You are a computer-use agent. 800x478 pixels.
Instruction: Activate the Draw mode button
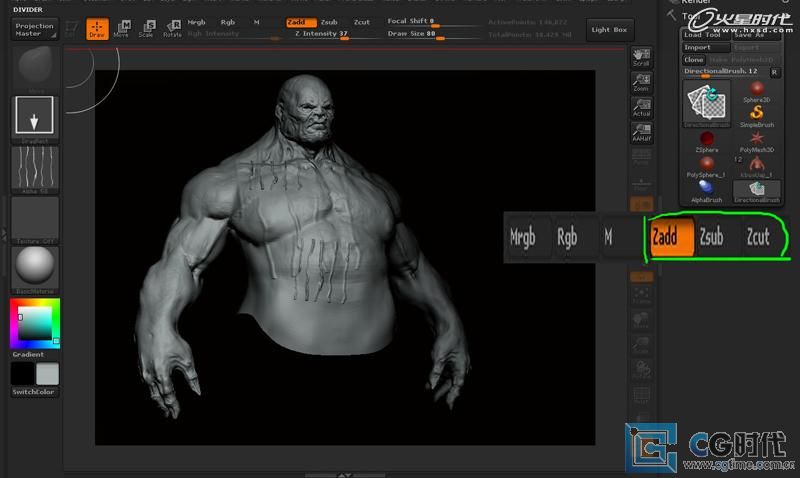tap(97, 29)
